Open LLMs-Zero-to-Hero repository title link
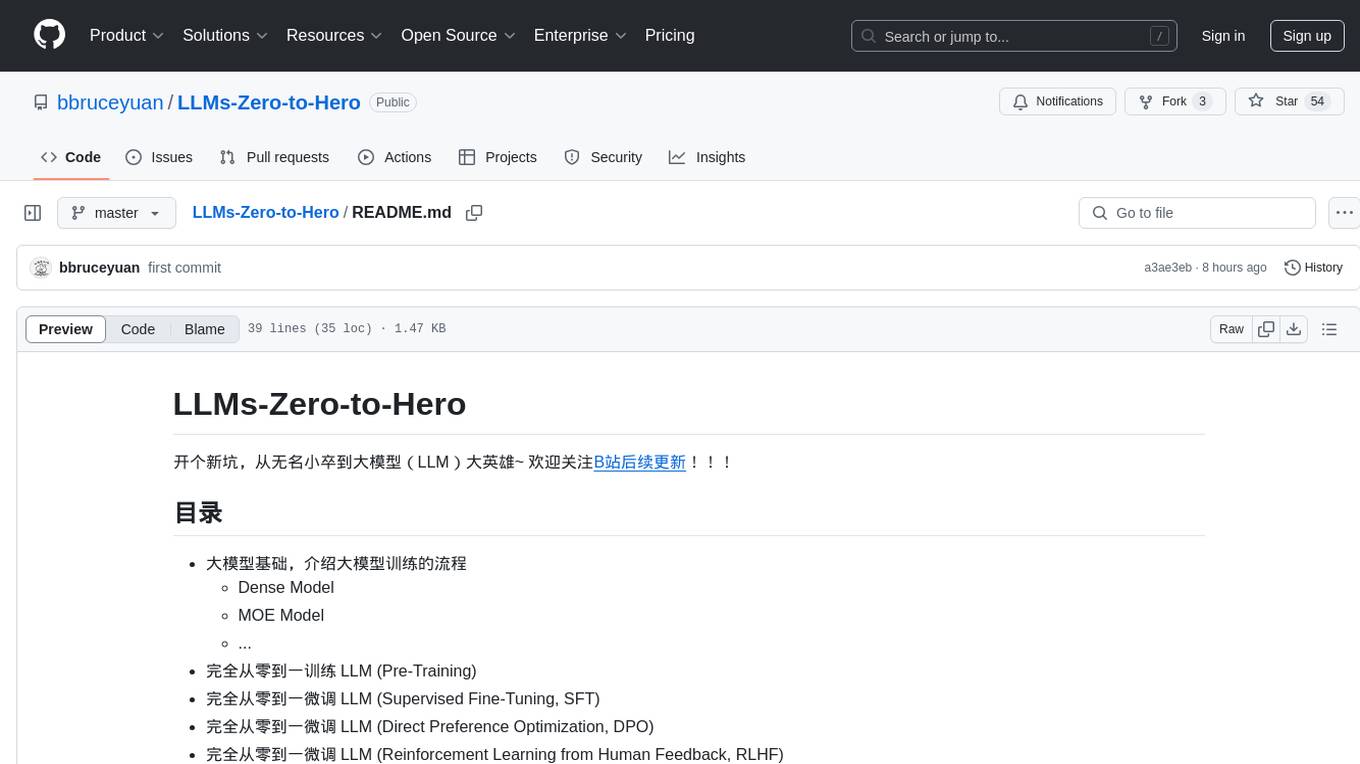This screenshot has height=764, width=1360. point(269,102)
